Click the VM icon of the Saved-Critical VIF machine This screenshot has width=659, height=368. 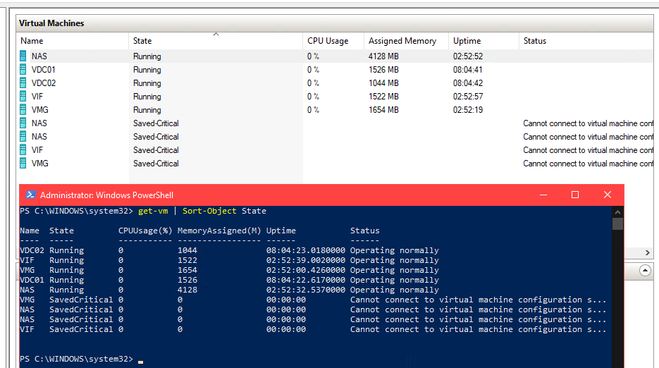click(x=23, y=150)
